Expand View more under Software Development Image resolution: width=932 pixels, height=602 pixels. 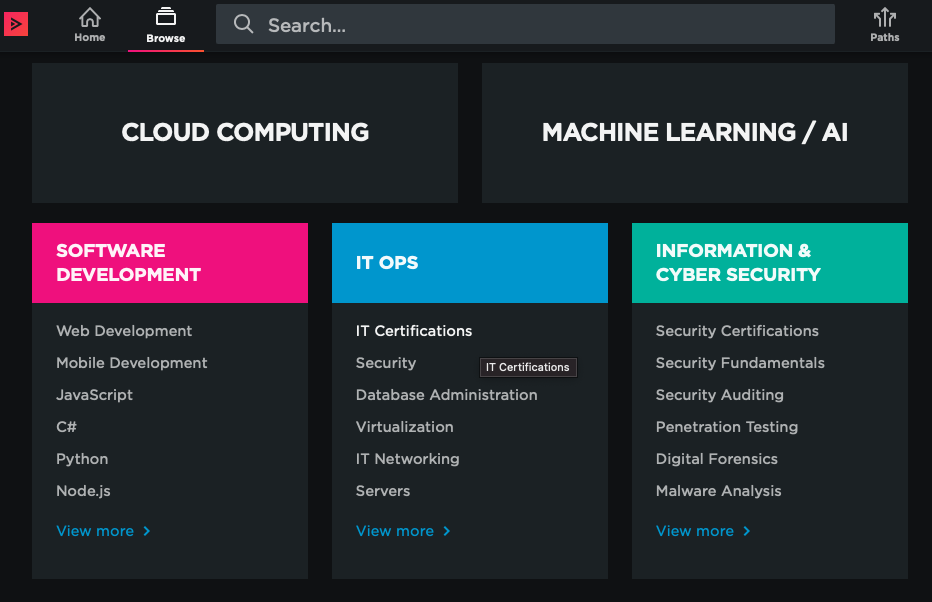[95, 531]
